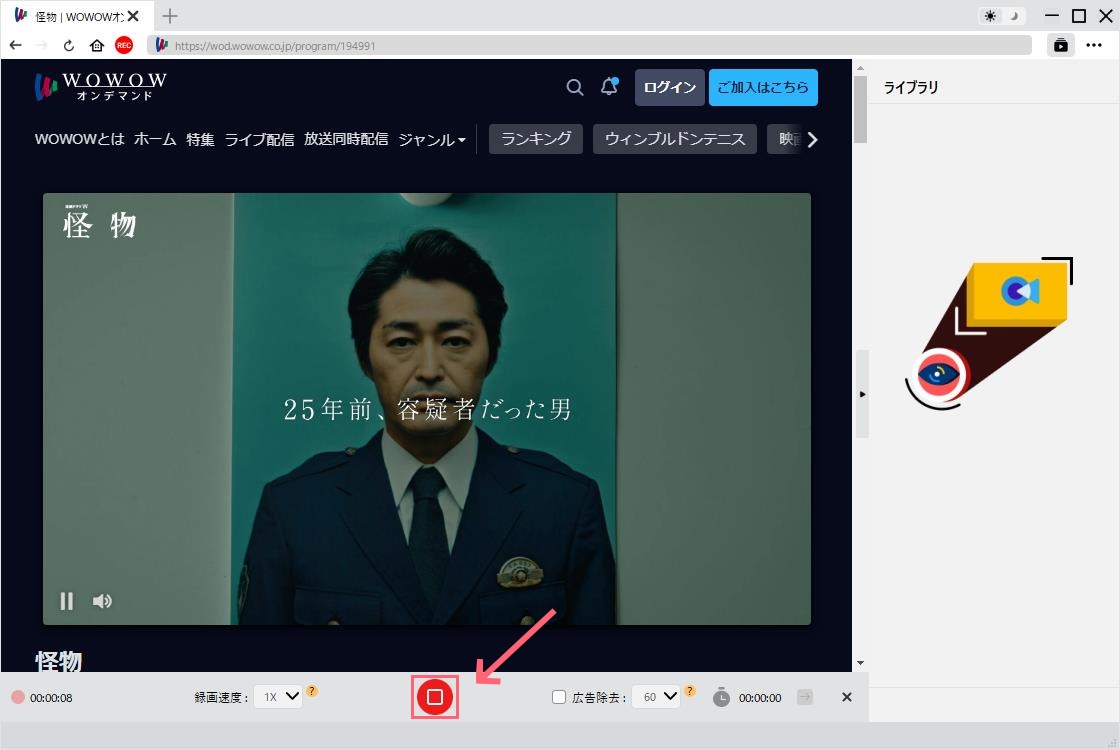Mute the video with speaker icon

(102, 601)
